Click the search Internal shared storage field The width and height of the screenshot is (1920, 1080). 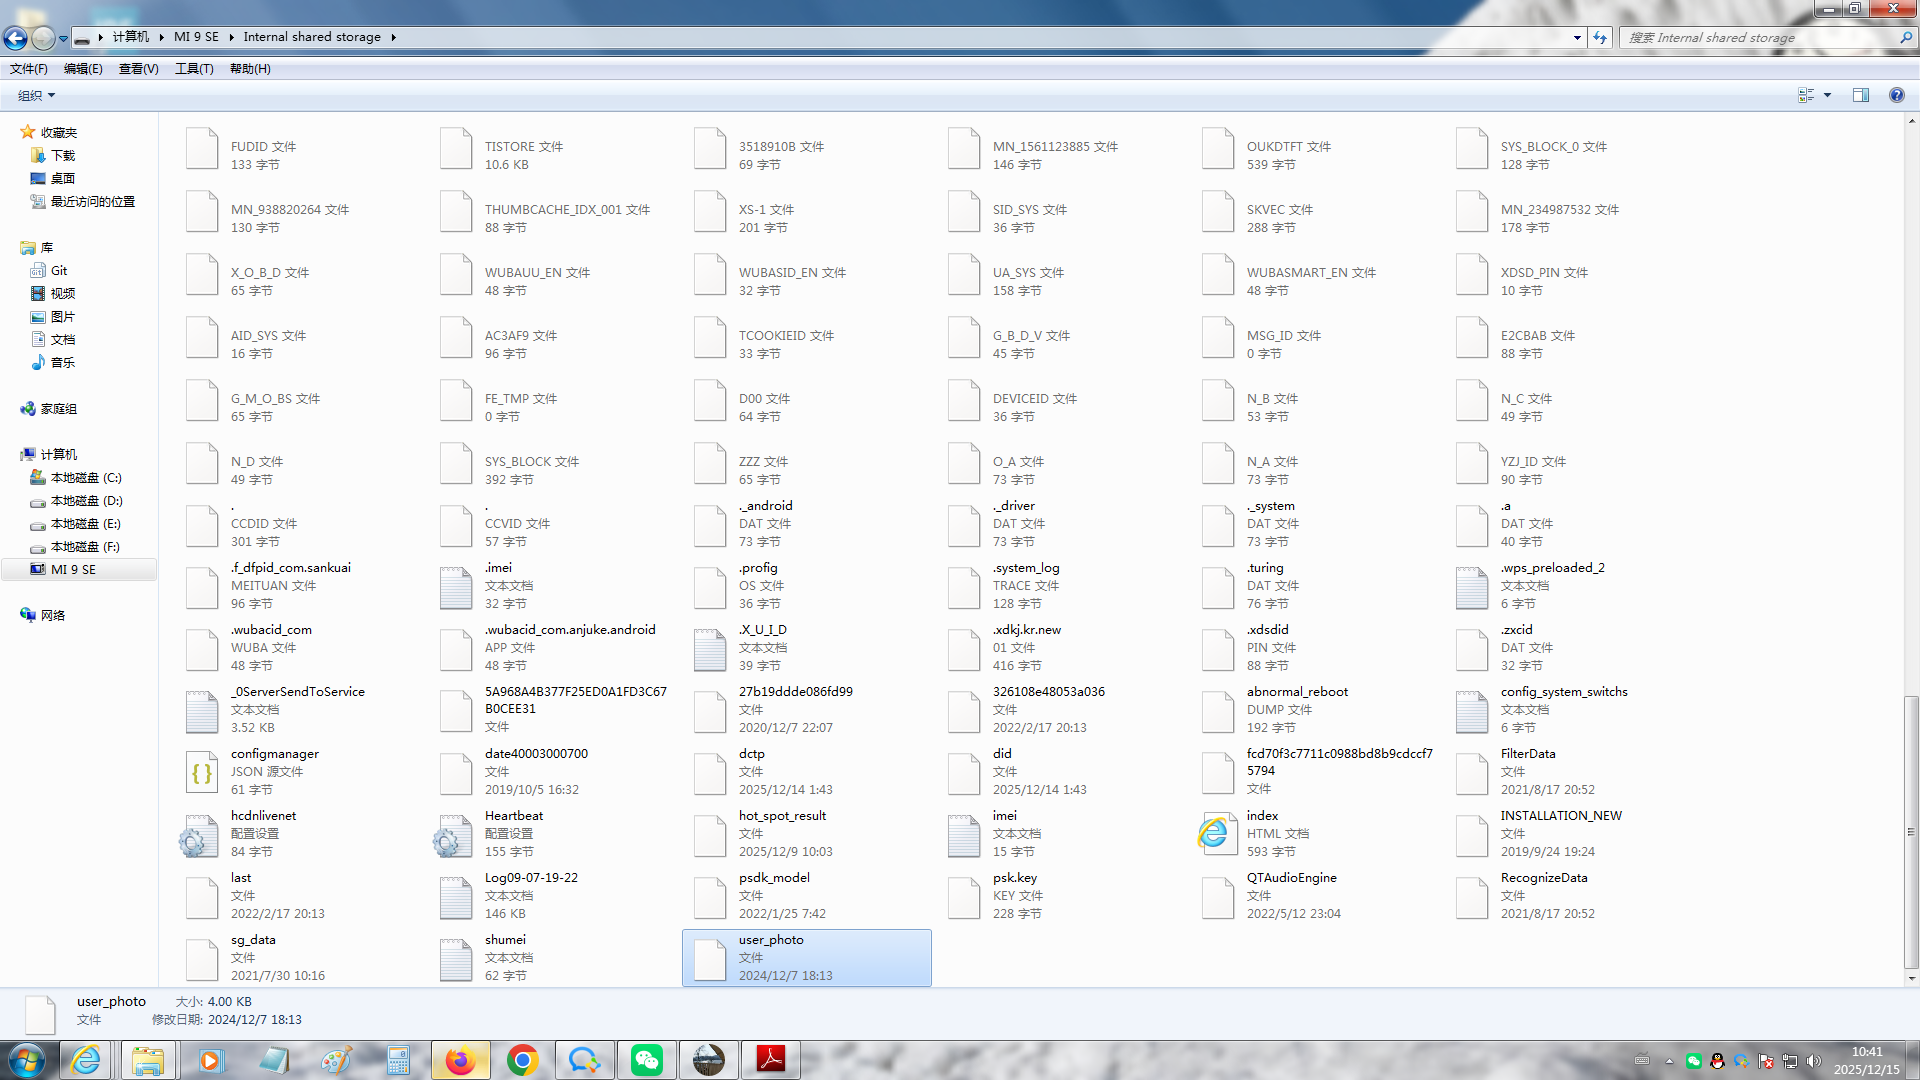pyautogui.click(x=1760, y=37)
